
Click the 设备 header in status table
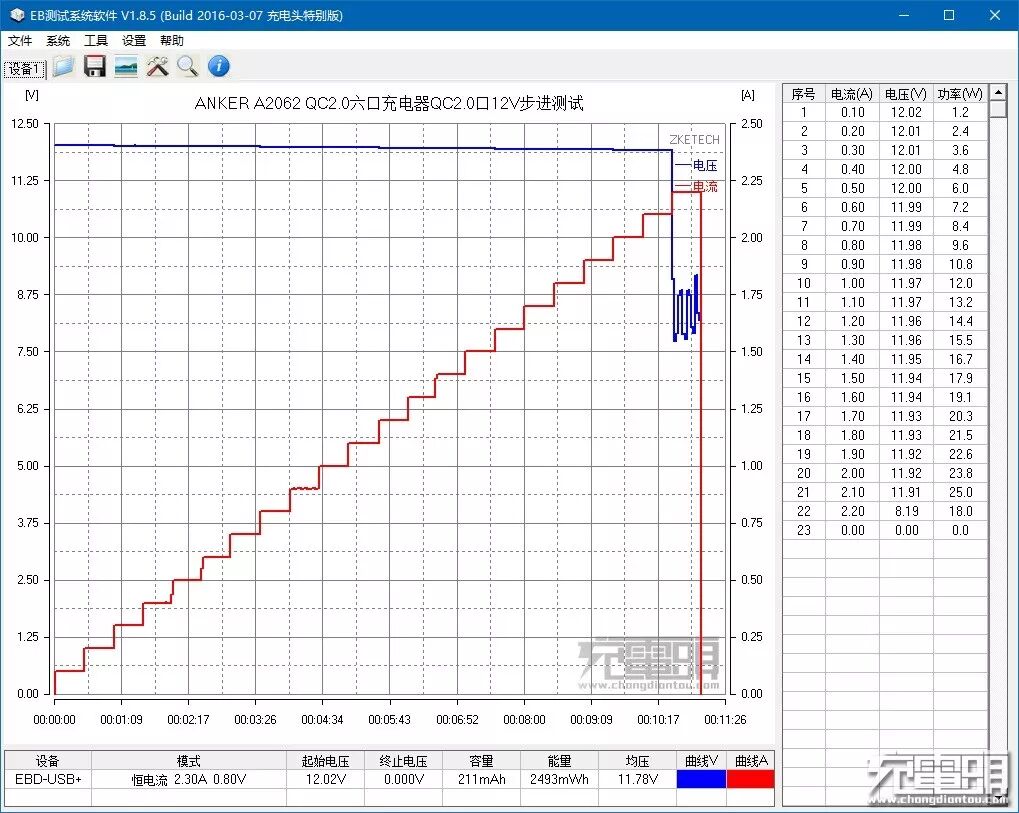tap(48, 760)
